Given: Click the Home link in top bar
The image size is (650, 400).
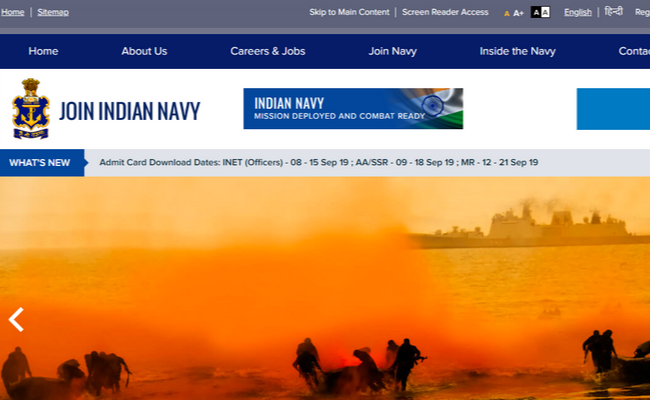Looking at the screenshot, I should (12, 12).
